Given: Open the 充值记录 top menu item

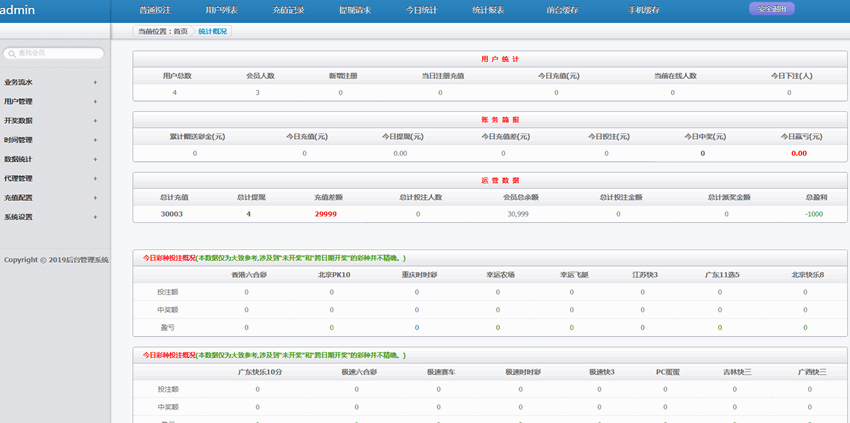Looking at the screenshot, I should (288, 10).
